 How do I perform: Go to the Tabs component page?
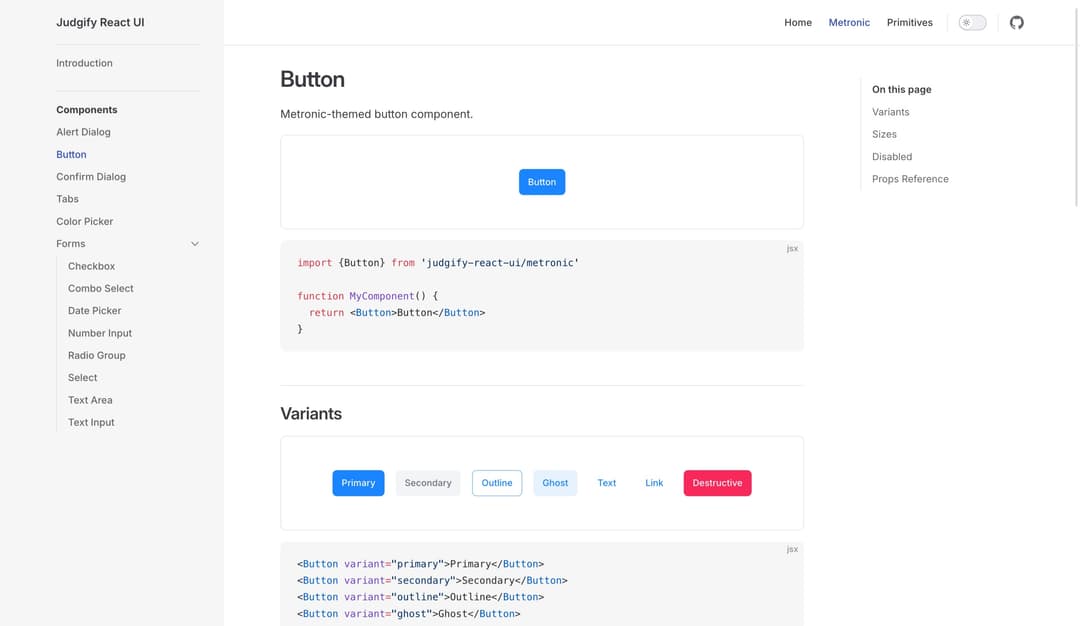pyautogui.click(x=68, y=199)
